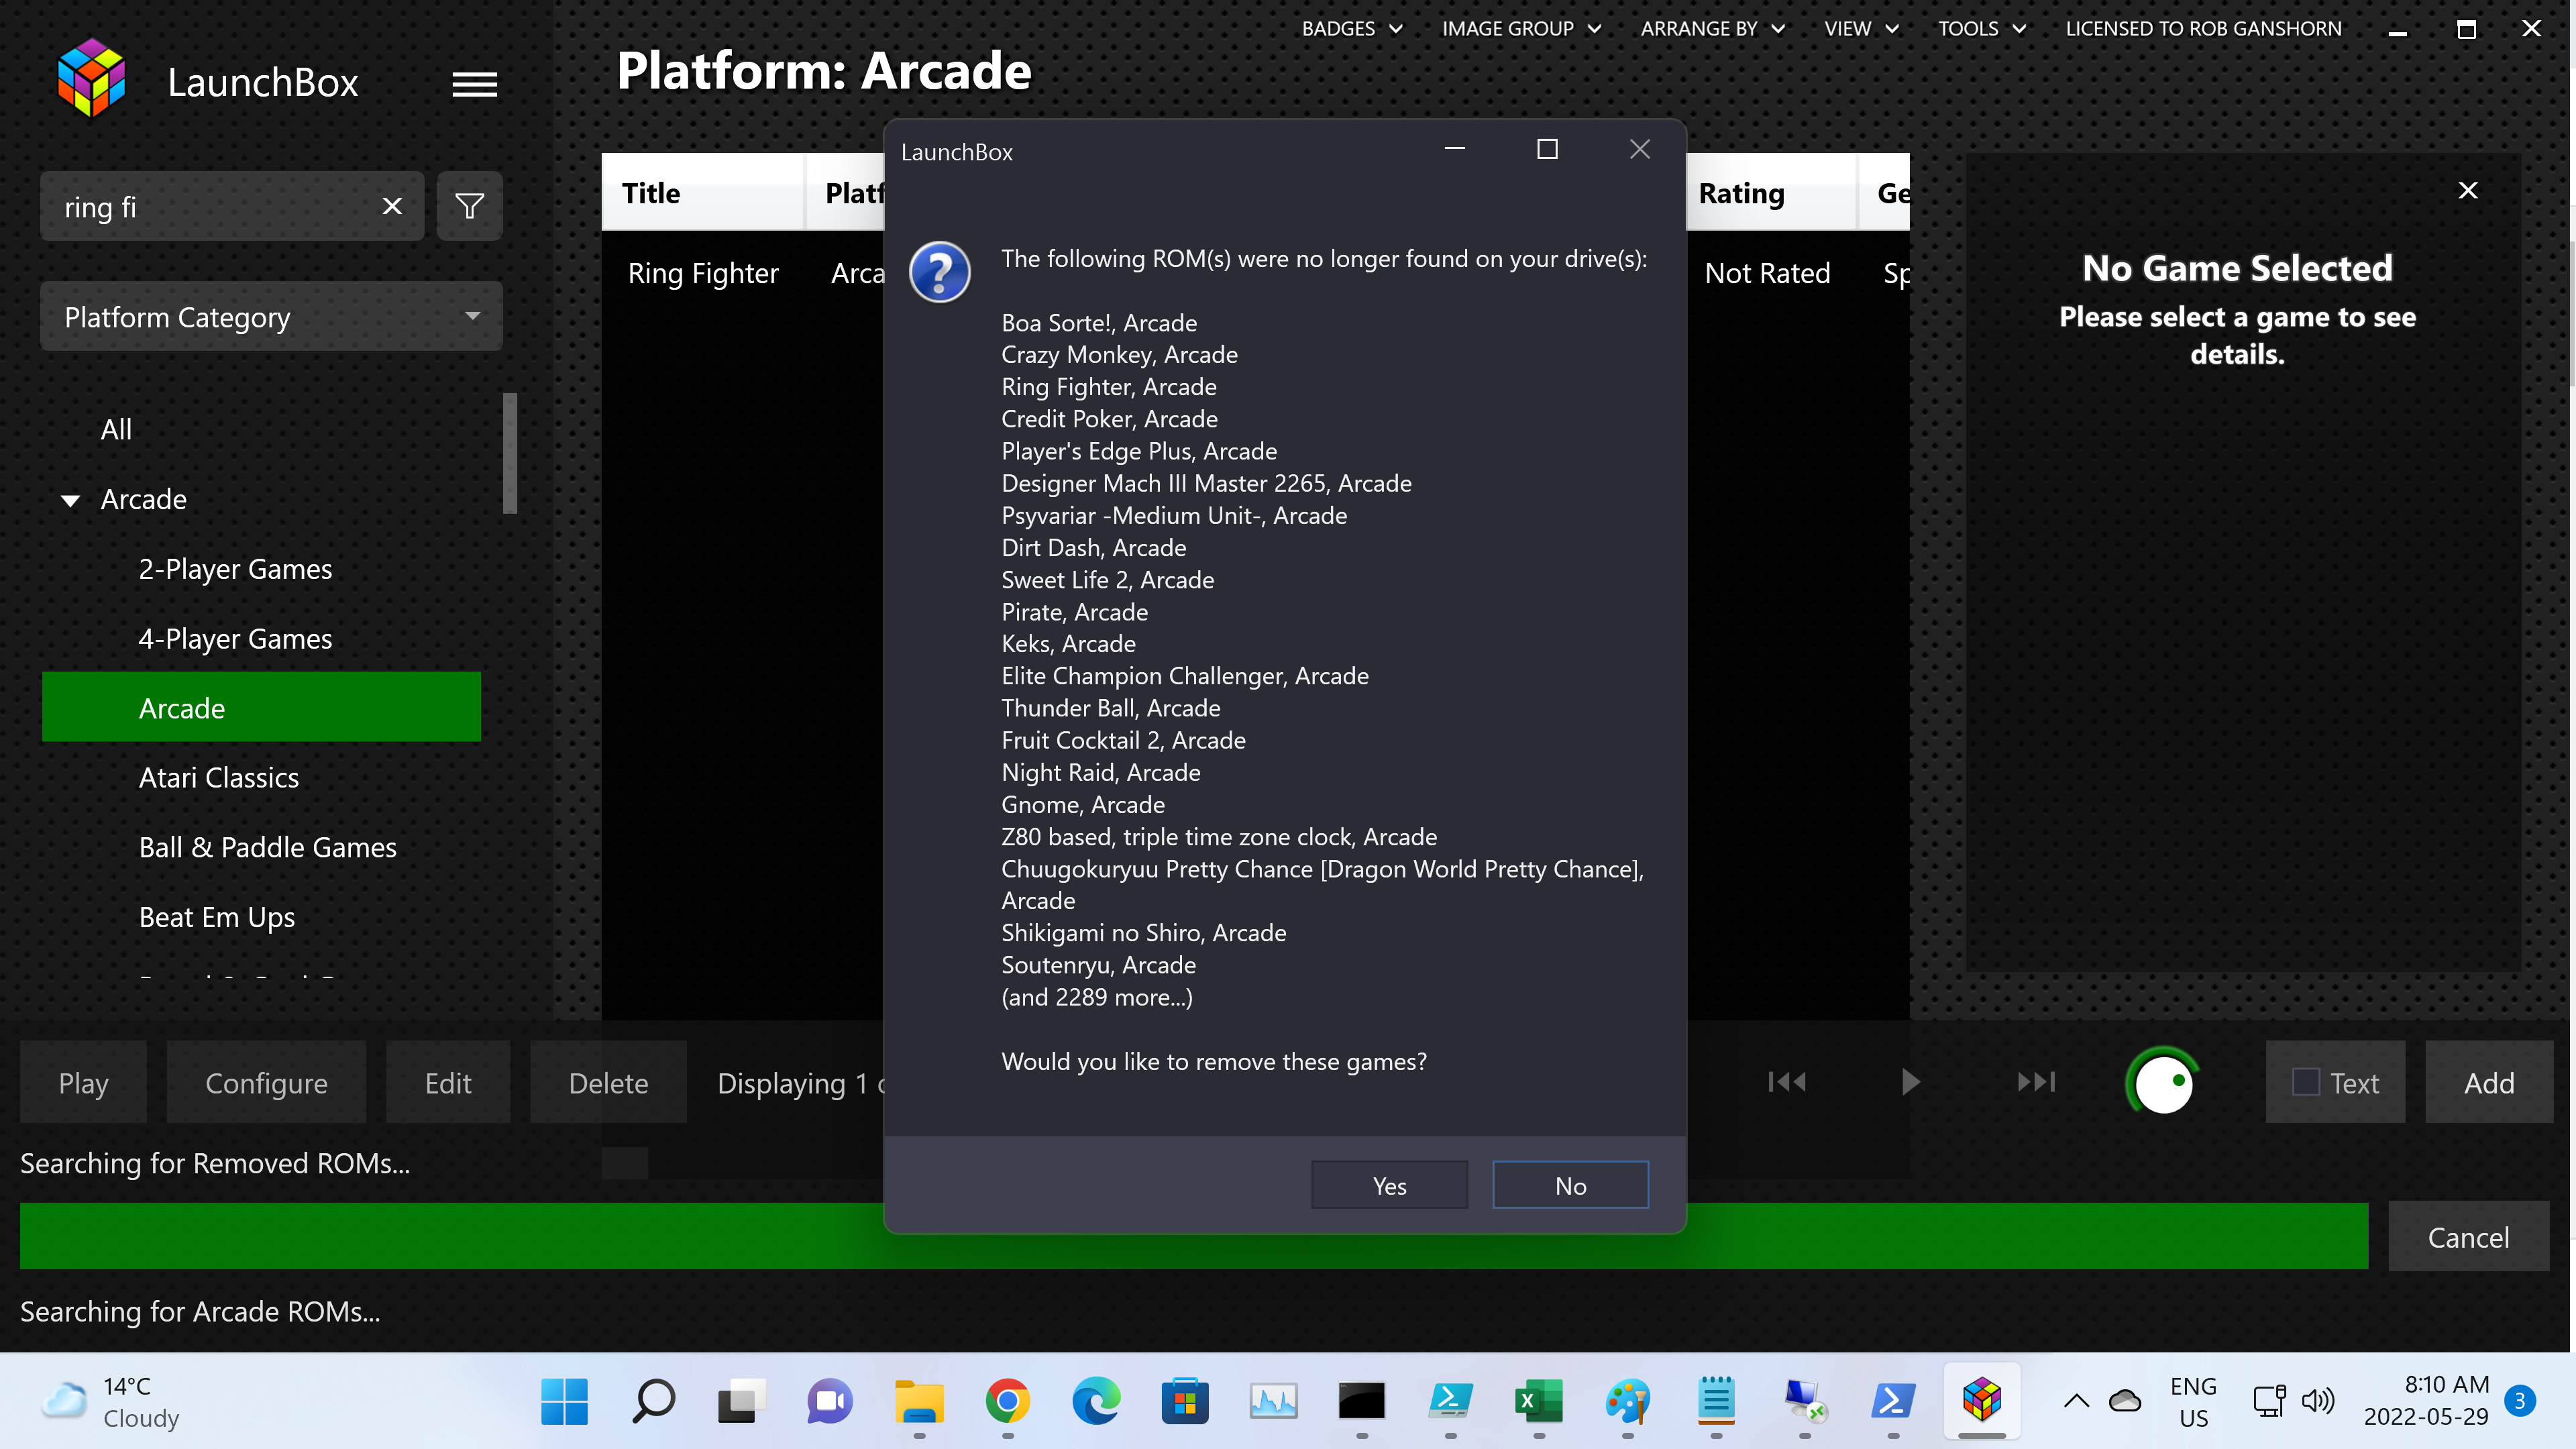Sort by the Rating column header

click(x=1771, y=192)
